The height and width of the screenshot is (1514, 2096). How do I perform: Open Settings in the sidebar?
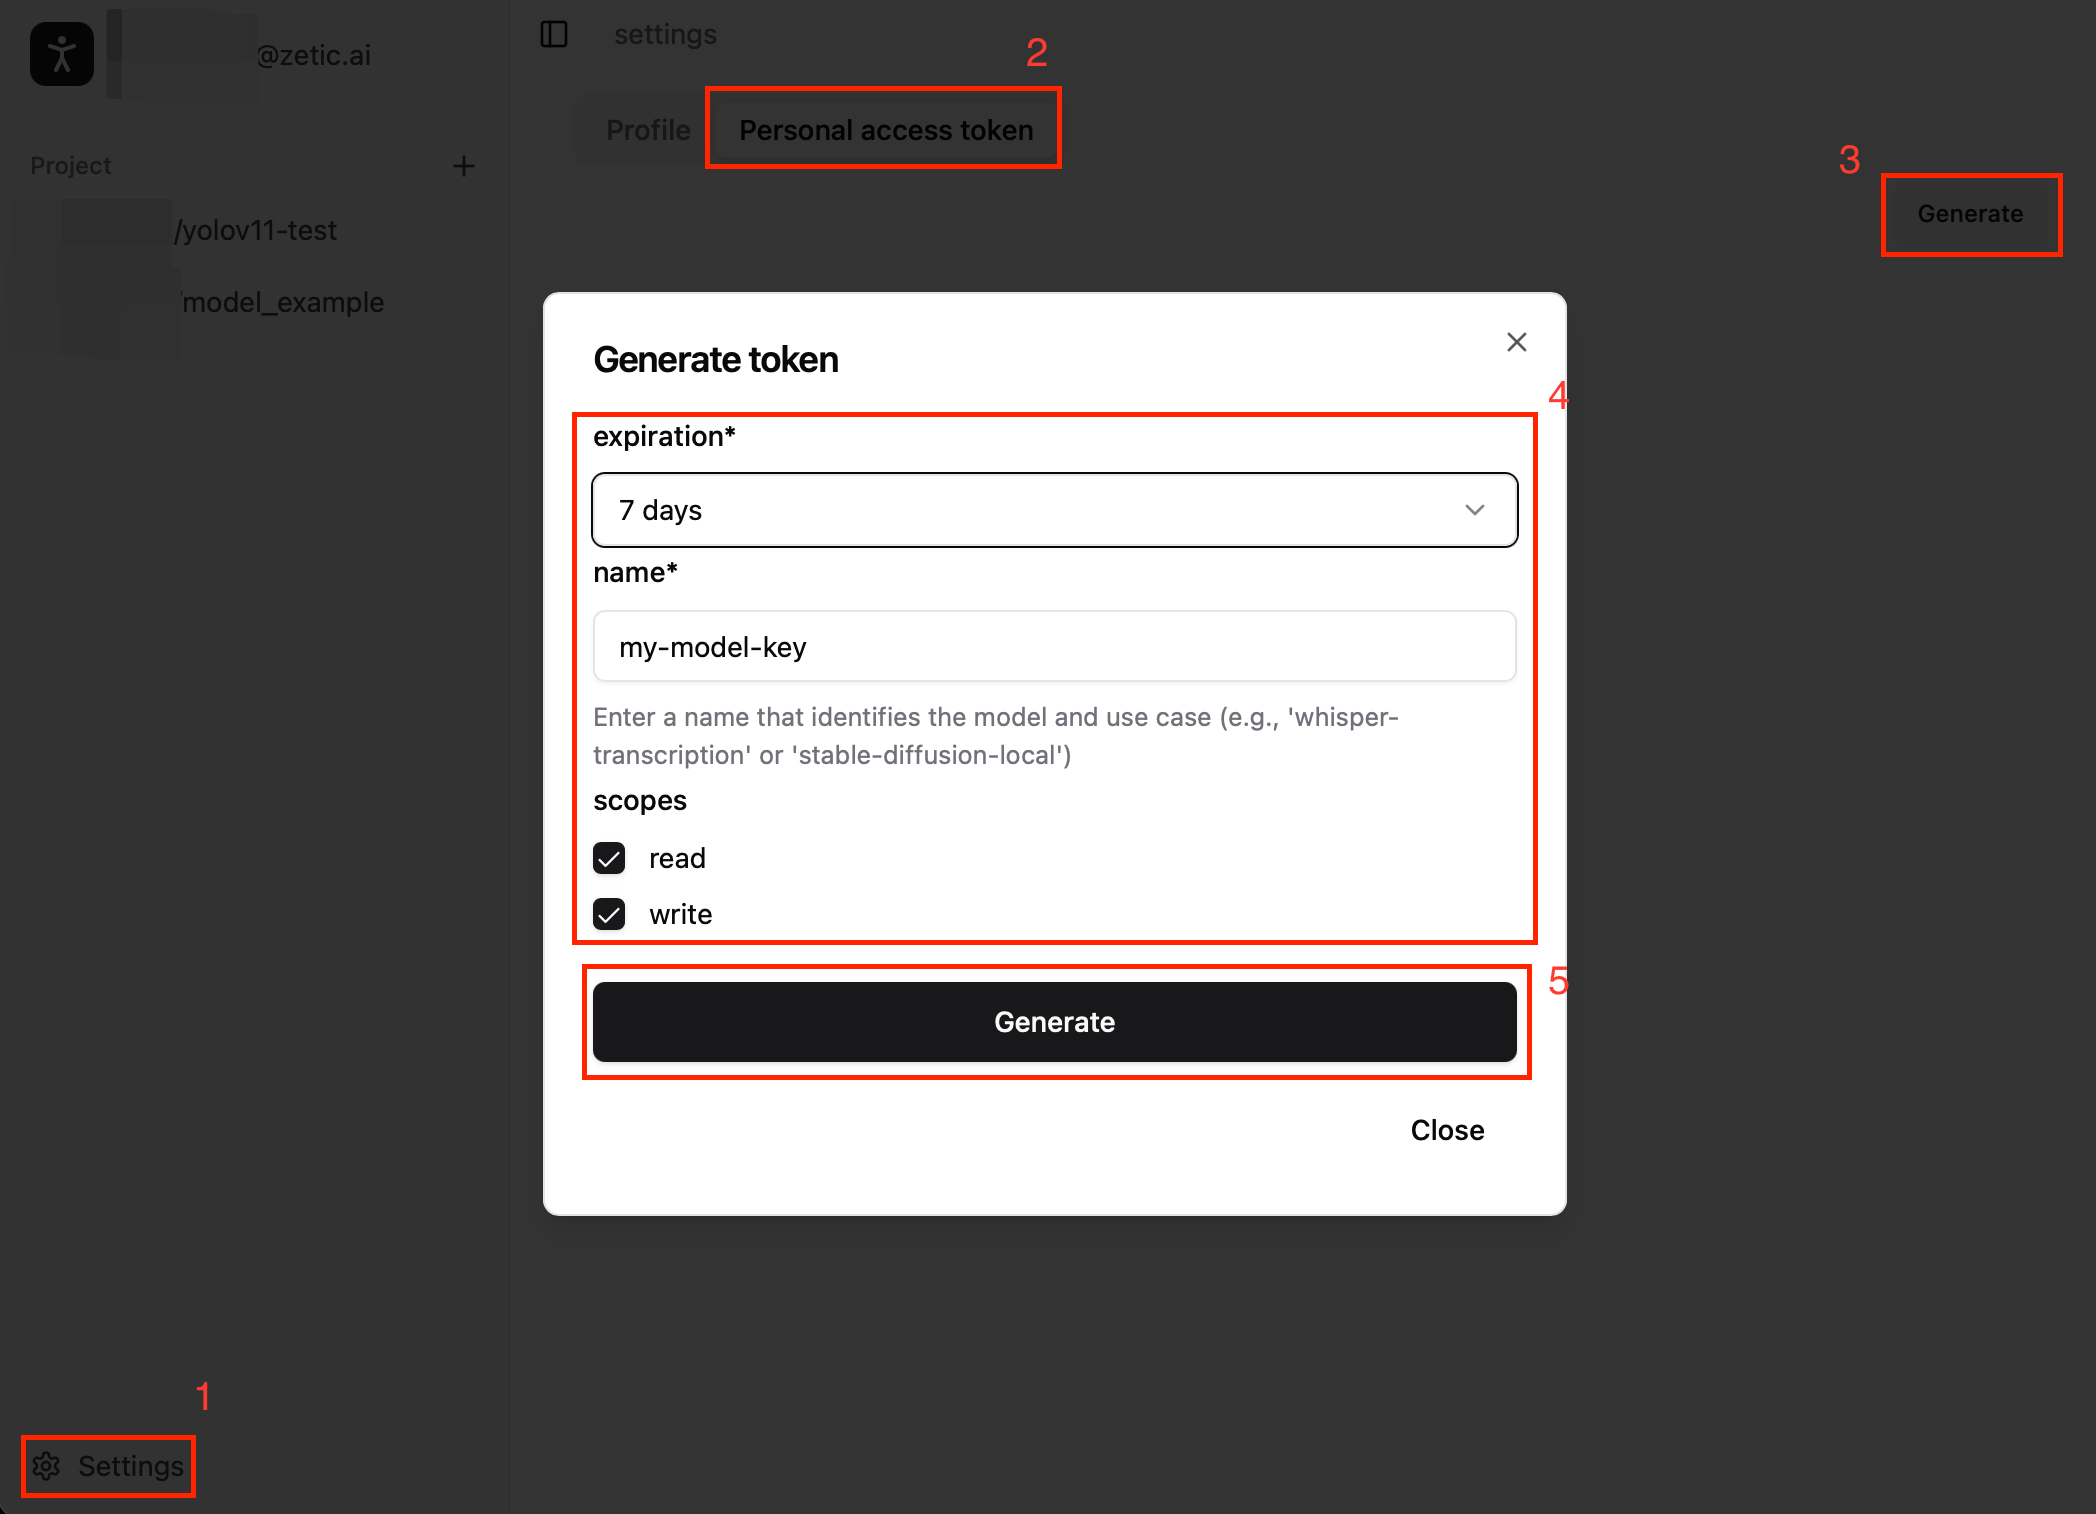(109, 1466)
